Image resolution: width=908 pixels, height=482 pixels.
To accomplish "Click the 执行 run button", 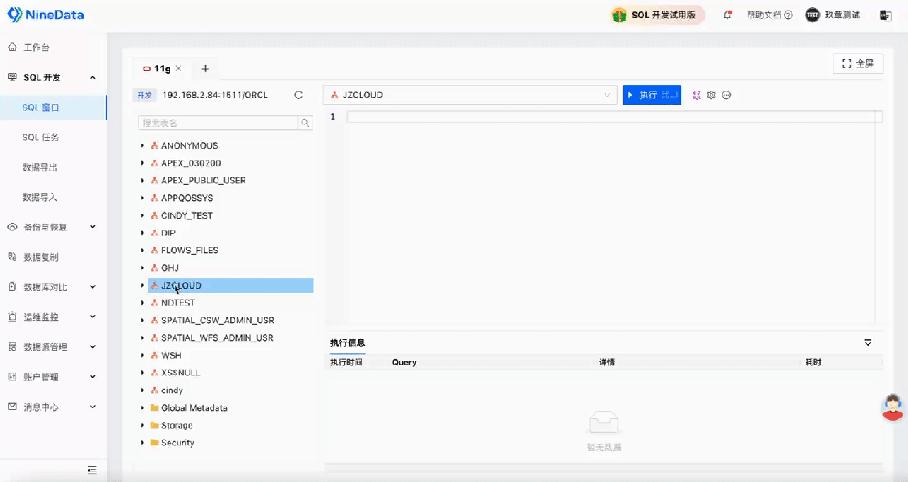I will tap(652, 95).
